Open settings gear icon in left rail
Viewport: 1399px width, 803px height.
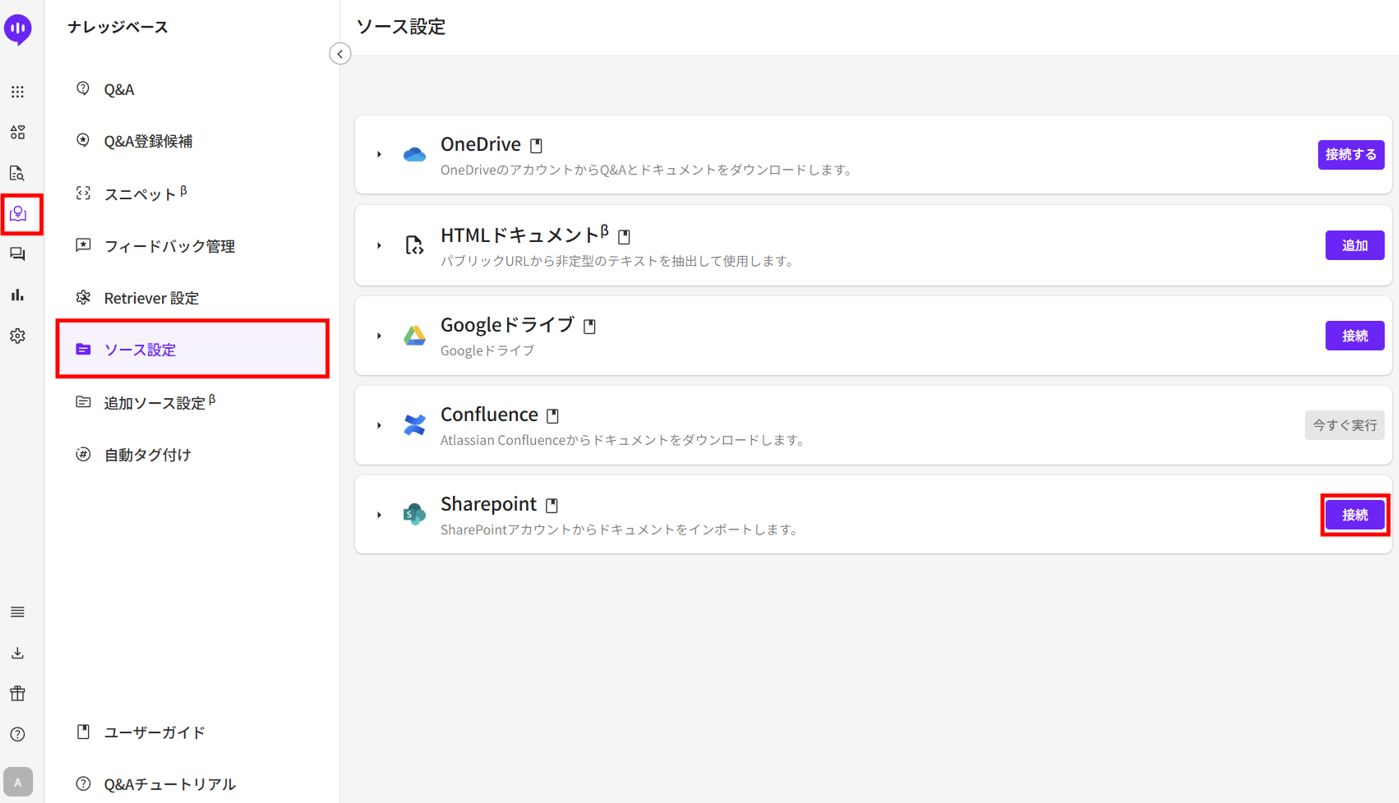[x=18, y=336]
